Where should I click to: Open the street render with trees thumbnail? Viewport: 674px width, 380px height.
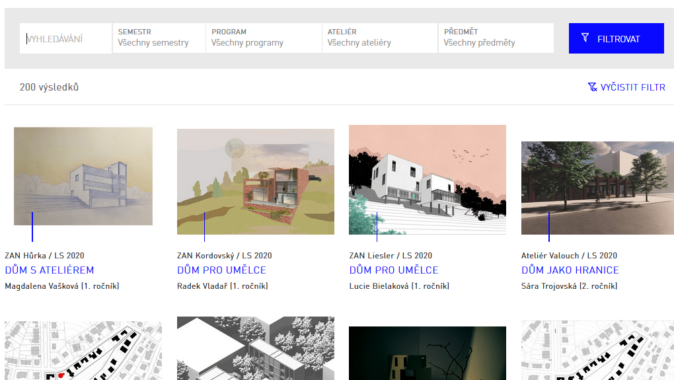pyautogui.click(x=597, y=188)
